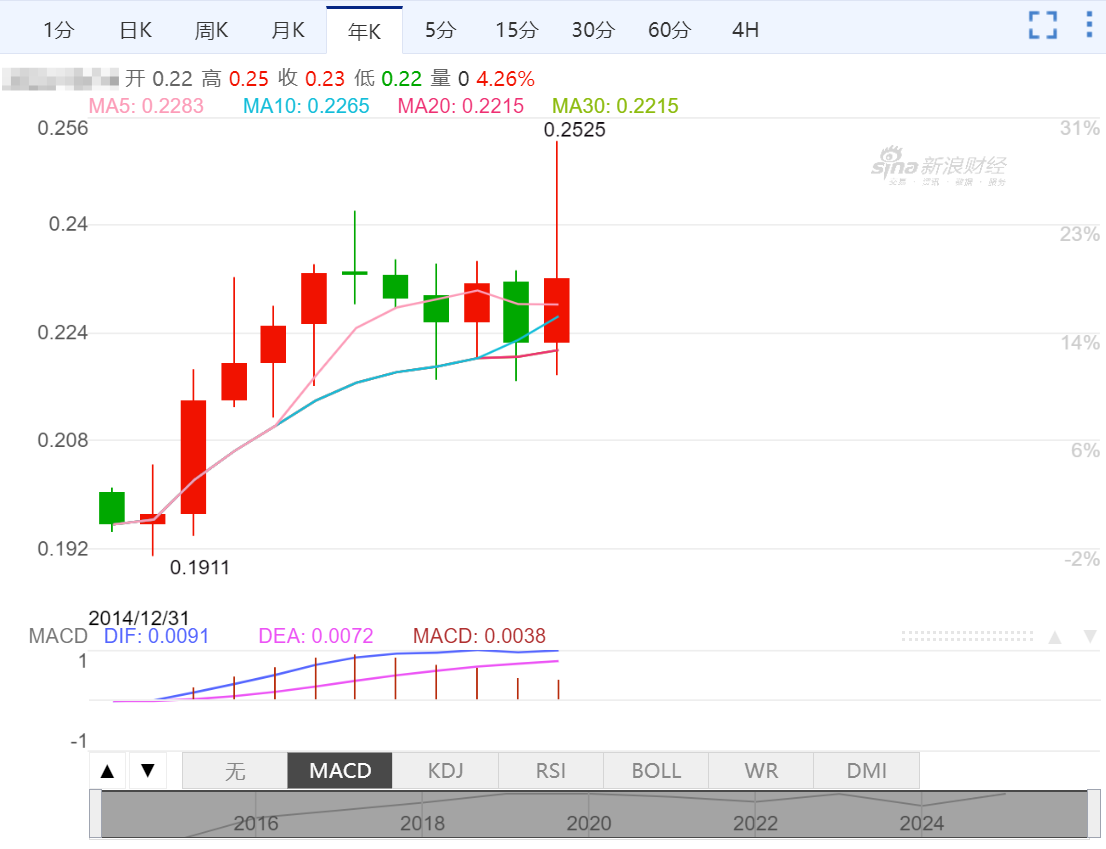Image resolution: width=1106 pixels, height=849 pixels.
Task: Switch to the 日K daily chart tab
Action: pos(135,30)
